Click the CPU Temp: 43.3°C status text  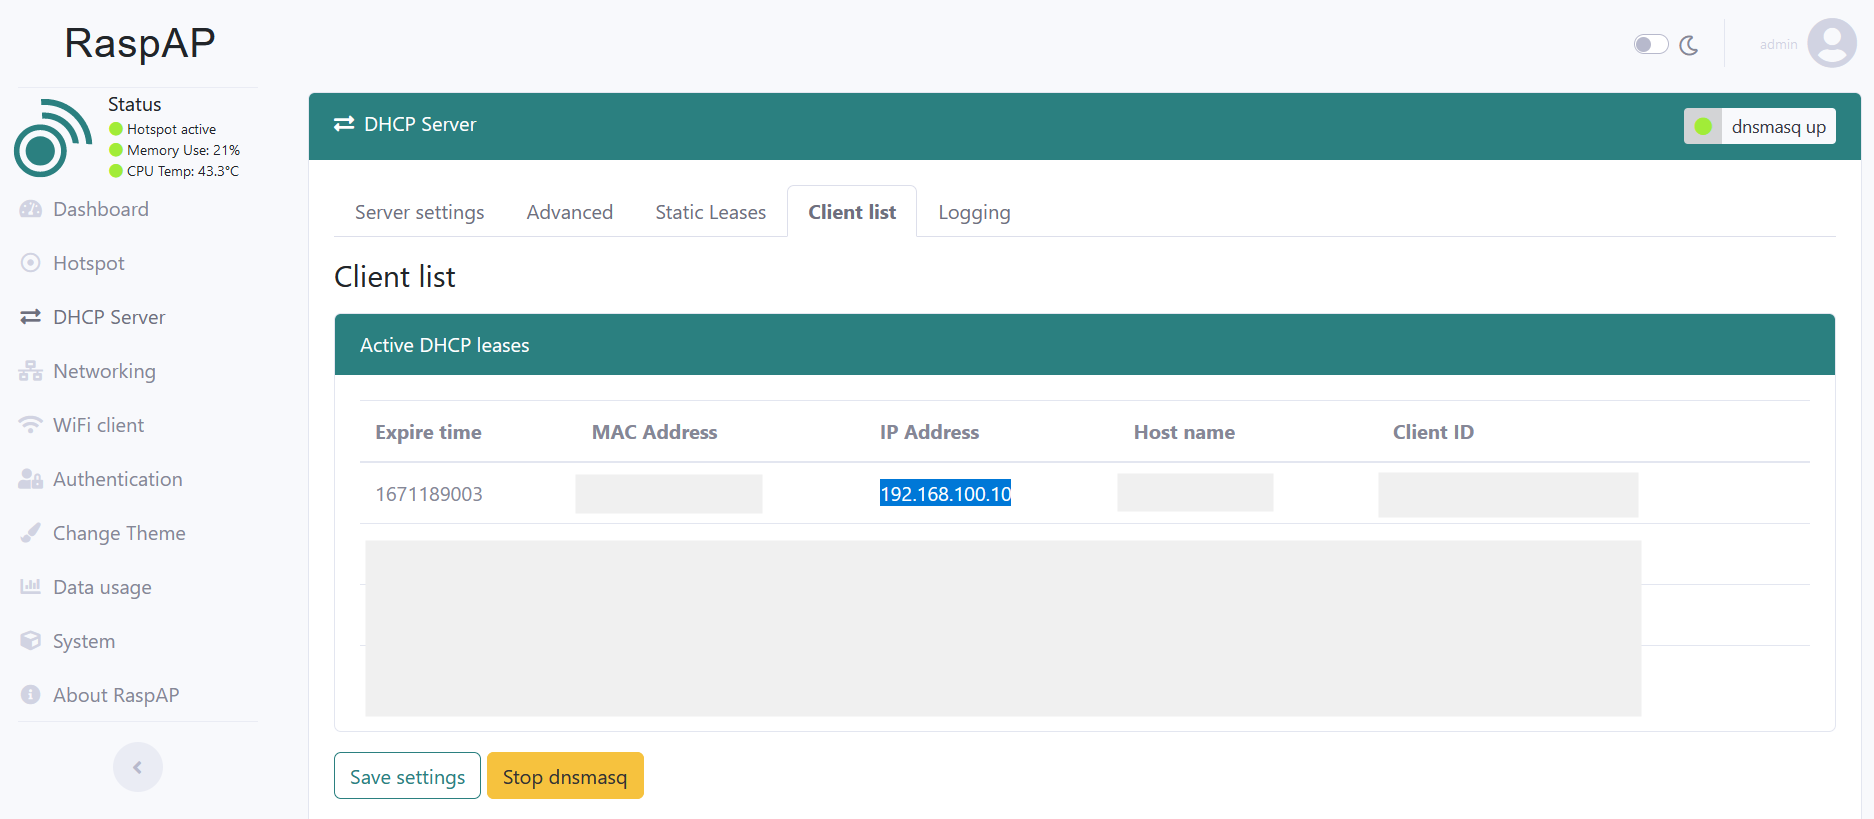[x=183, y=171]
